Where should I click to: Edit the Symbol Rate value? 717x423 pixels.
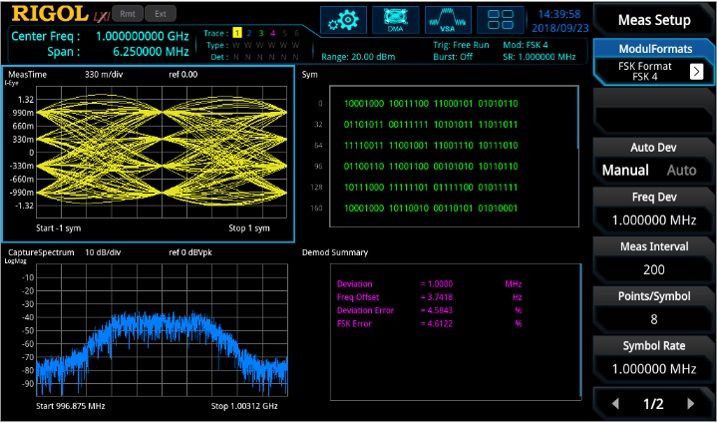coord(654,358)
